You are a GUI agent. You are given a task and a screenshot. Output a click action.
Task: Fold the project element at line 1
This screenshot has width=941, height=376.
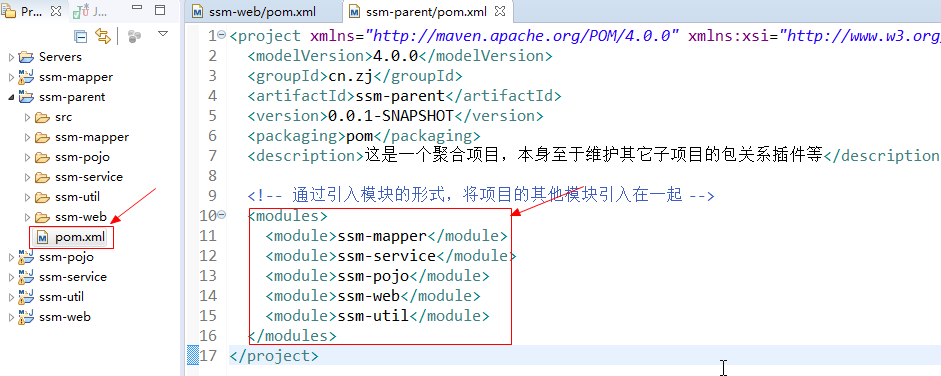222,35
